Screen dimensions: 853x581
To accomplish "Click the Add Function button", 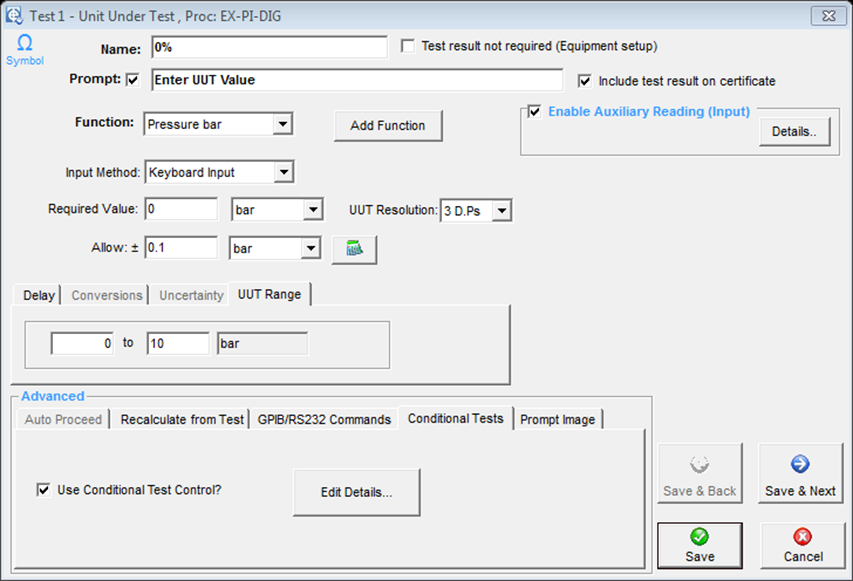I will coord(388,126).
